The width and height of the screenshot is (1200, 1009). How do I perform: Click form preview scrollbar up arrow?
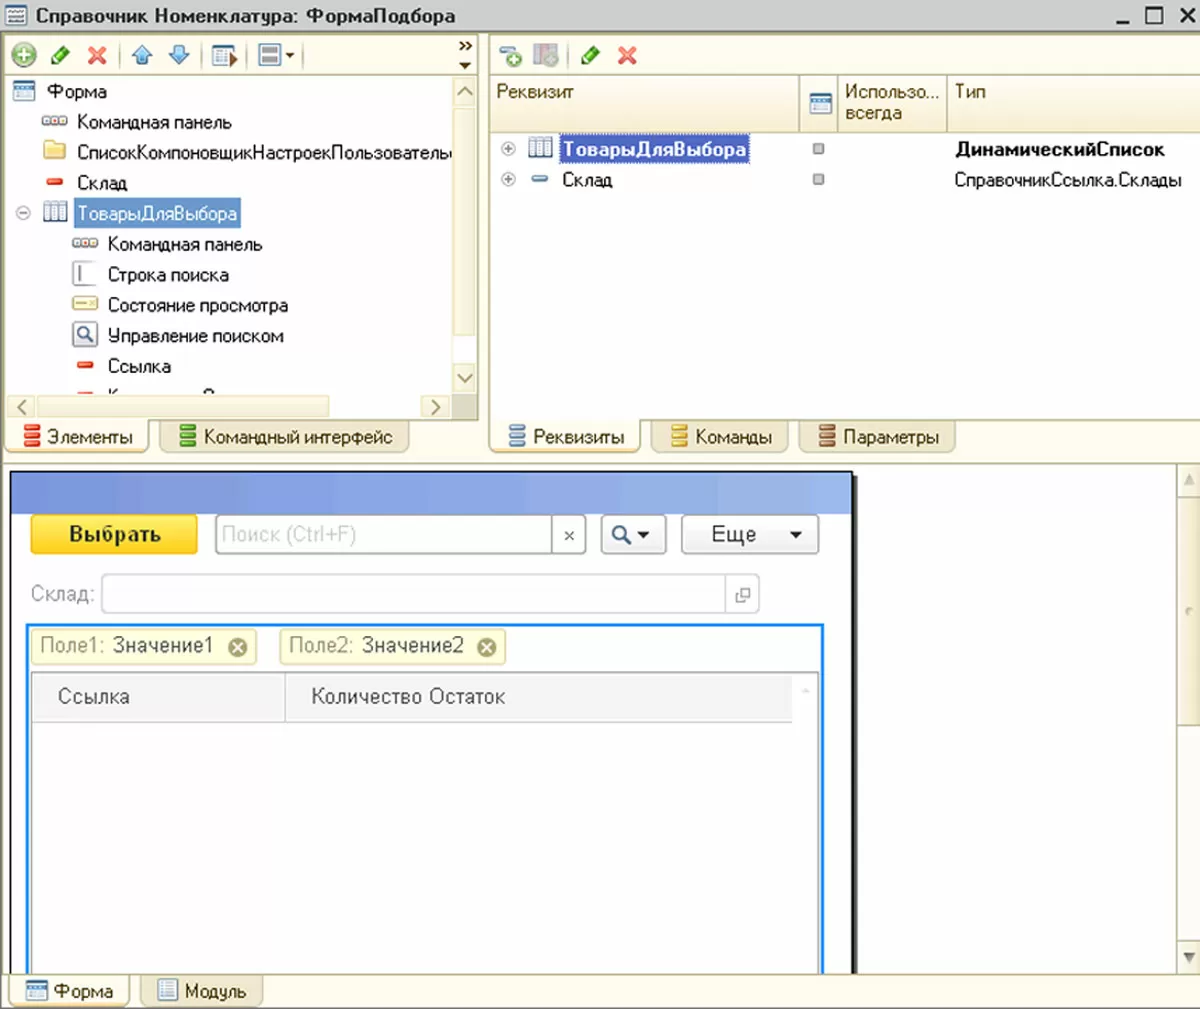pos(1190,479)
